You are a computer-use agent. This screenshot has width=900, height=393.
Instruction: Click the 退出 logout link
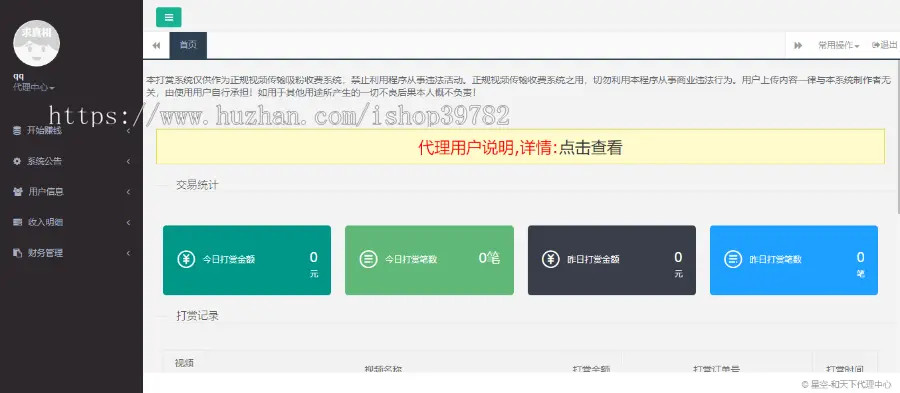tap(885, 45)
